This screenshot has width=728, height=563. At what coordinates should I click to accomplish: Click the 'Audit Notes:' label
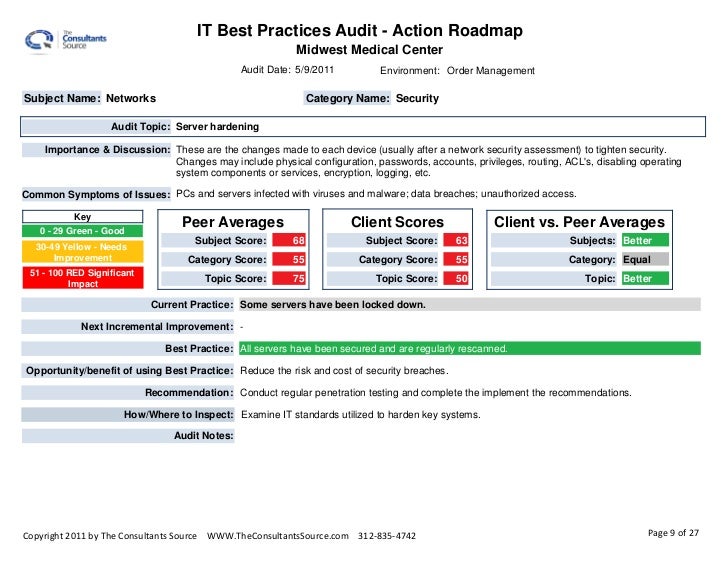(x=128, y=436)
